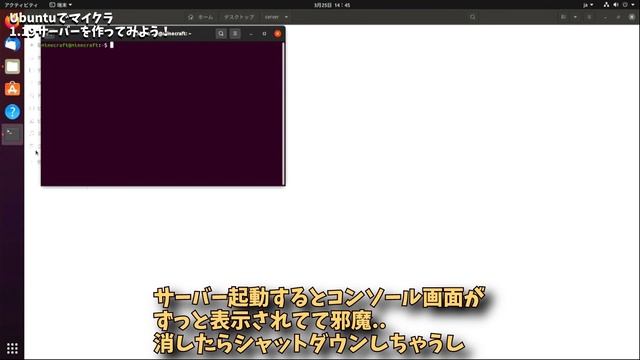Open Files from the dock
The height and width of the screenshot is (360, 640).
coord(12,67)
